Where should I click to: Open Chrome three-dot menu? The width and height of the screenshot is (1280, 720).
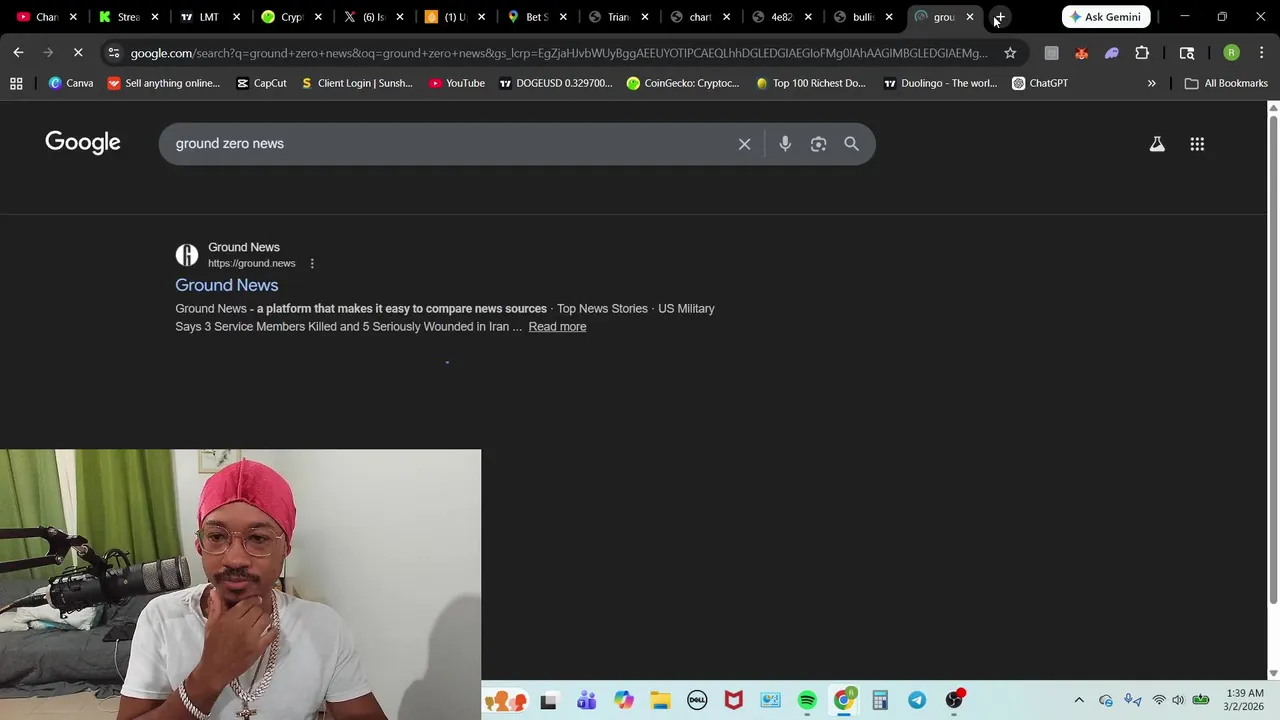[1262, 53]
